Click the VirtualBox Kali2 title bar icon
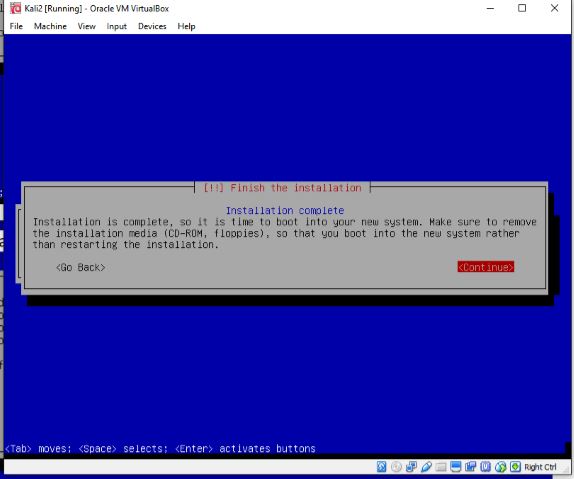Screen dimensions: 574x479 15,8
